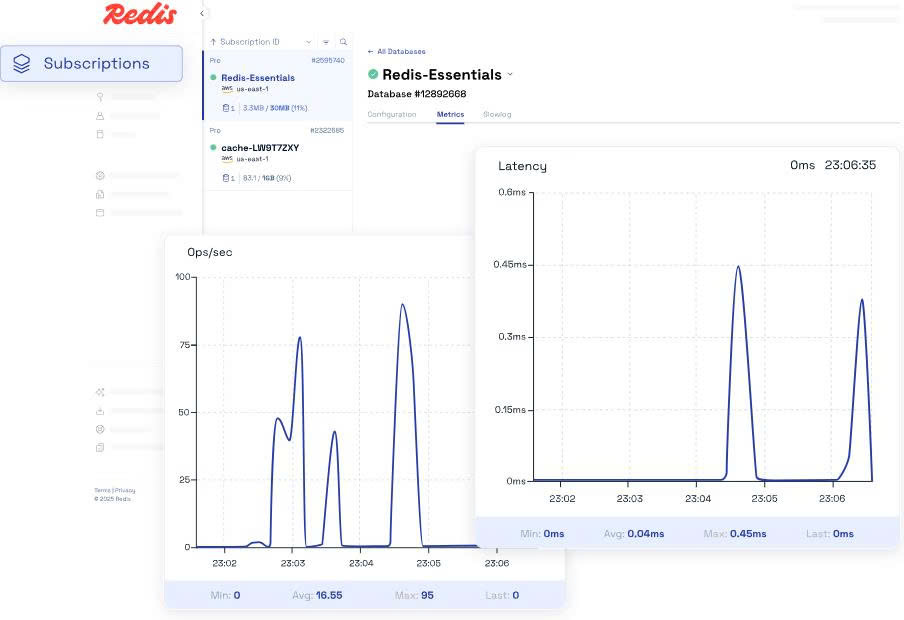Click the green active status checkmark icon
The width and height of the screenshot is (904, 620).
(x=373, y=74)
